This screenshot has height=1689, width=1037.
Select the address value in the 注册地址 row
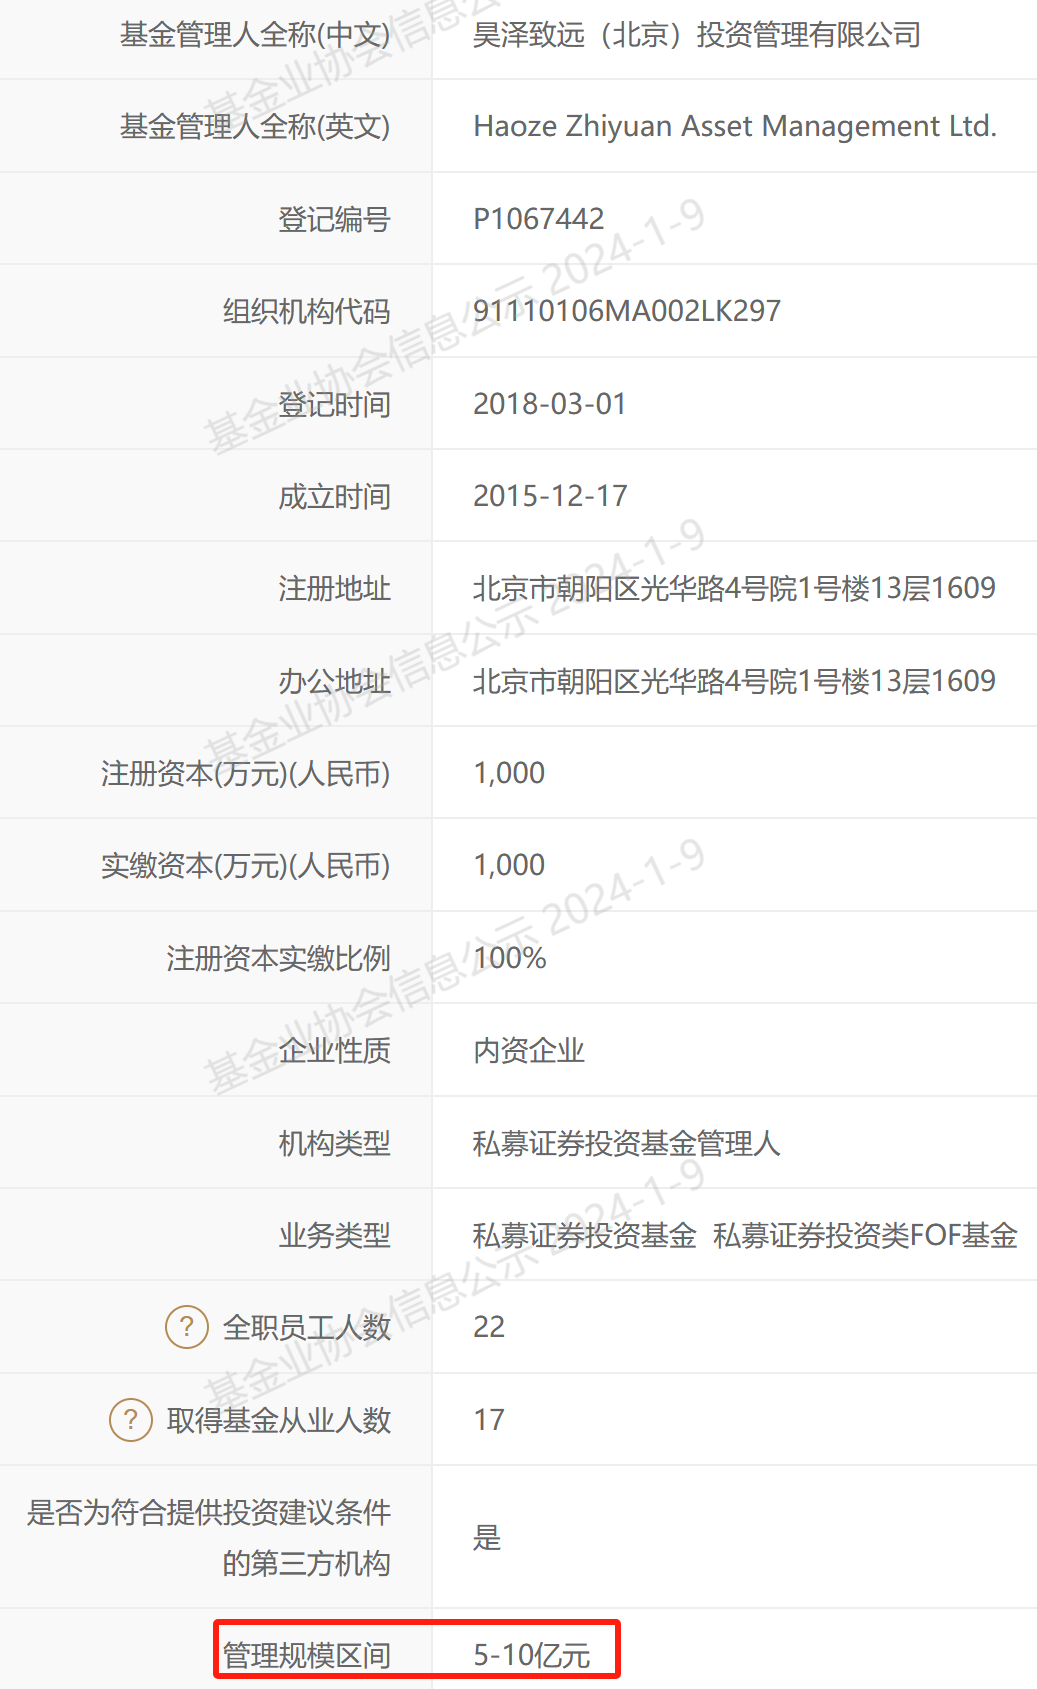pos(734,588)
